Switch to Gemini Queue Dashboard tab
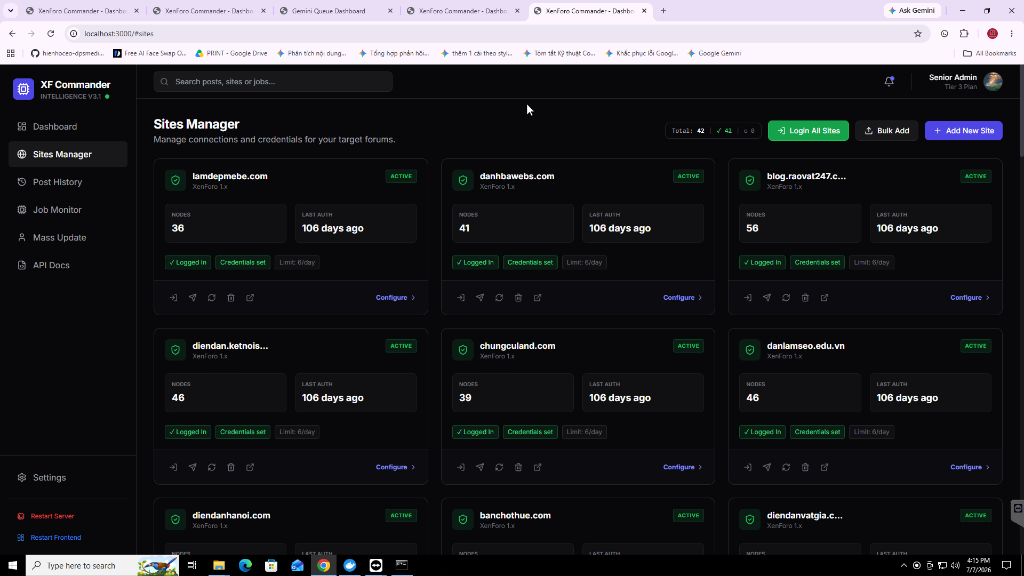This screenshot has width=1024, height=576. click(336, 11)
